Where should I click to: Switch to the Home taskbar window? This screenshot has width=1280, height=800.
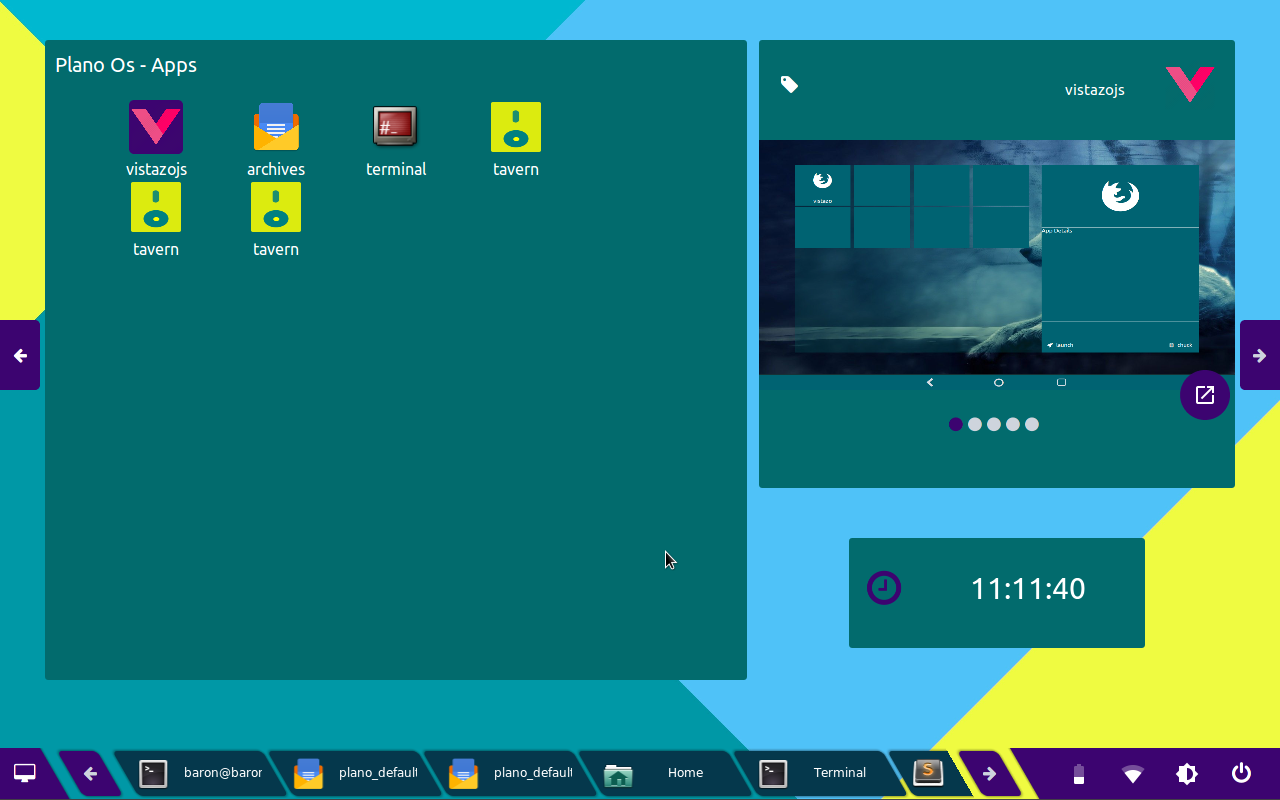[x=665, y=773]
